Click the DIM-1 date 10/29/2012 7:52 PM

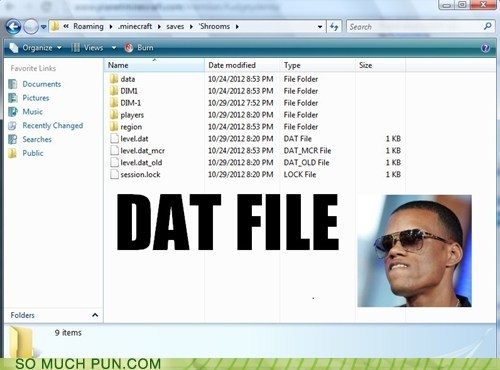pos(241,103)
